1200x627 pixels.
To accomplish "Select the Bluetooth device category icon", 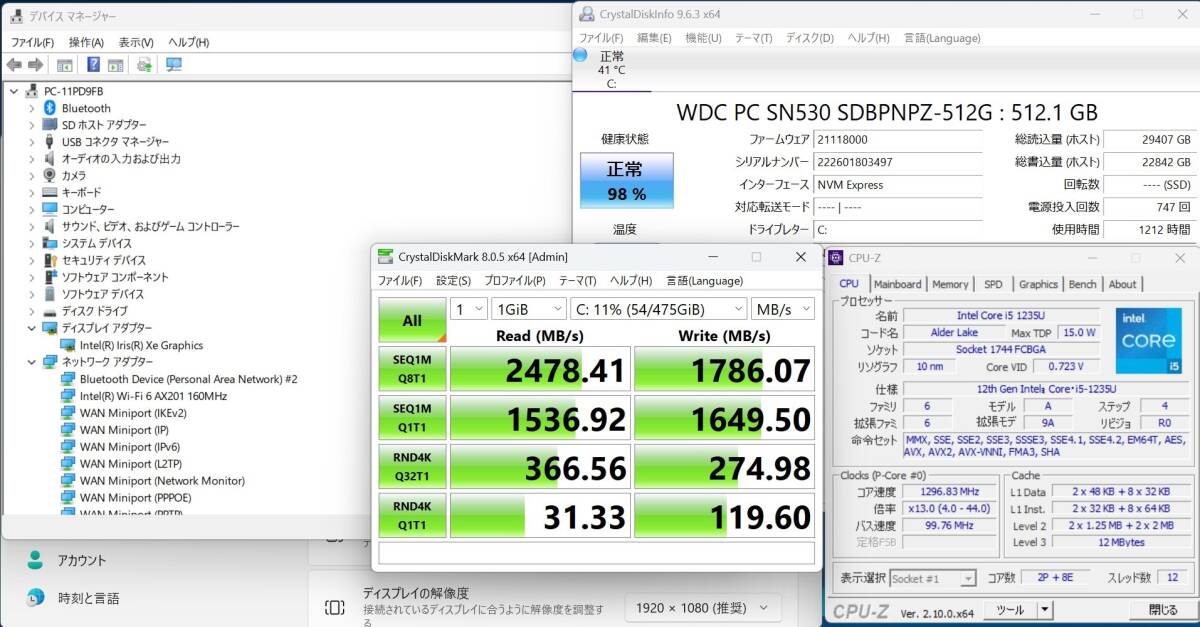I will (x=50, y=108).
